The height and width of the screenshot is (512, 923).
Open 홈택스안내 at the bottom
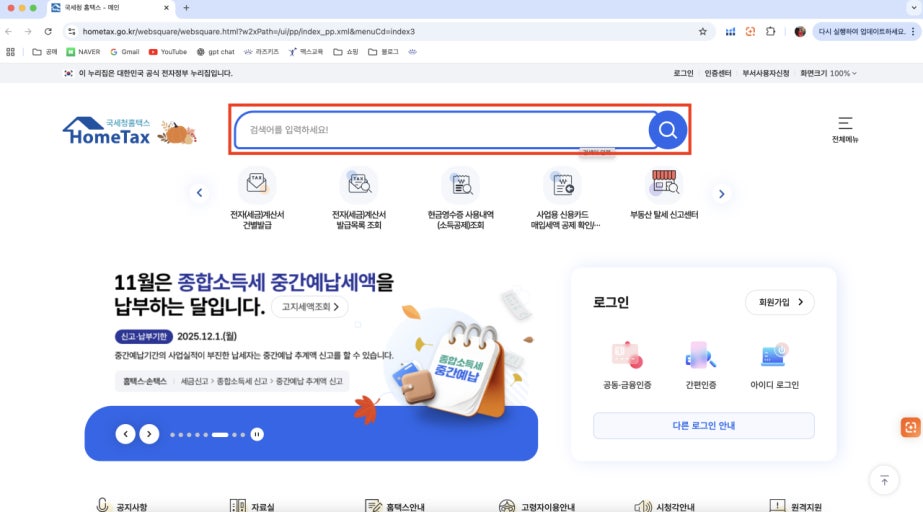(394, 506)
